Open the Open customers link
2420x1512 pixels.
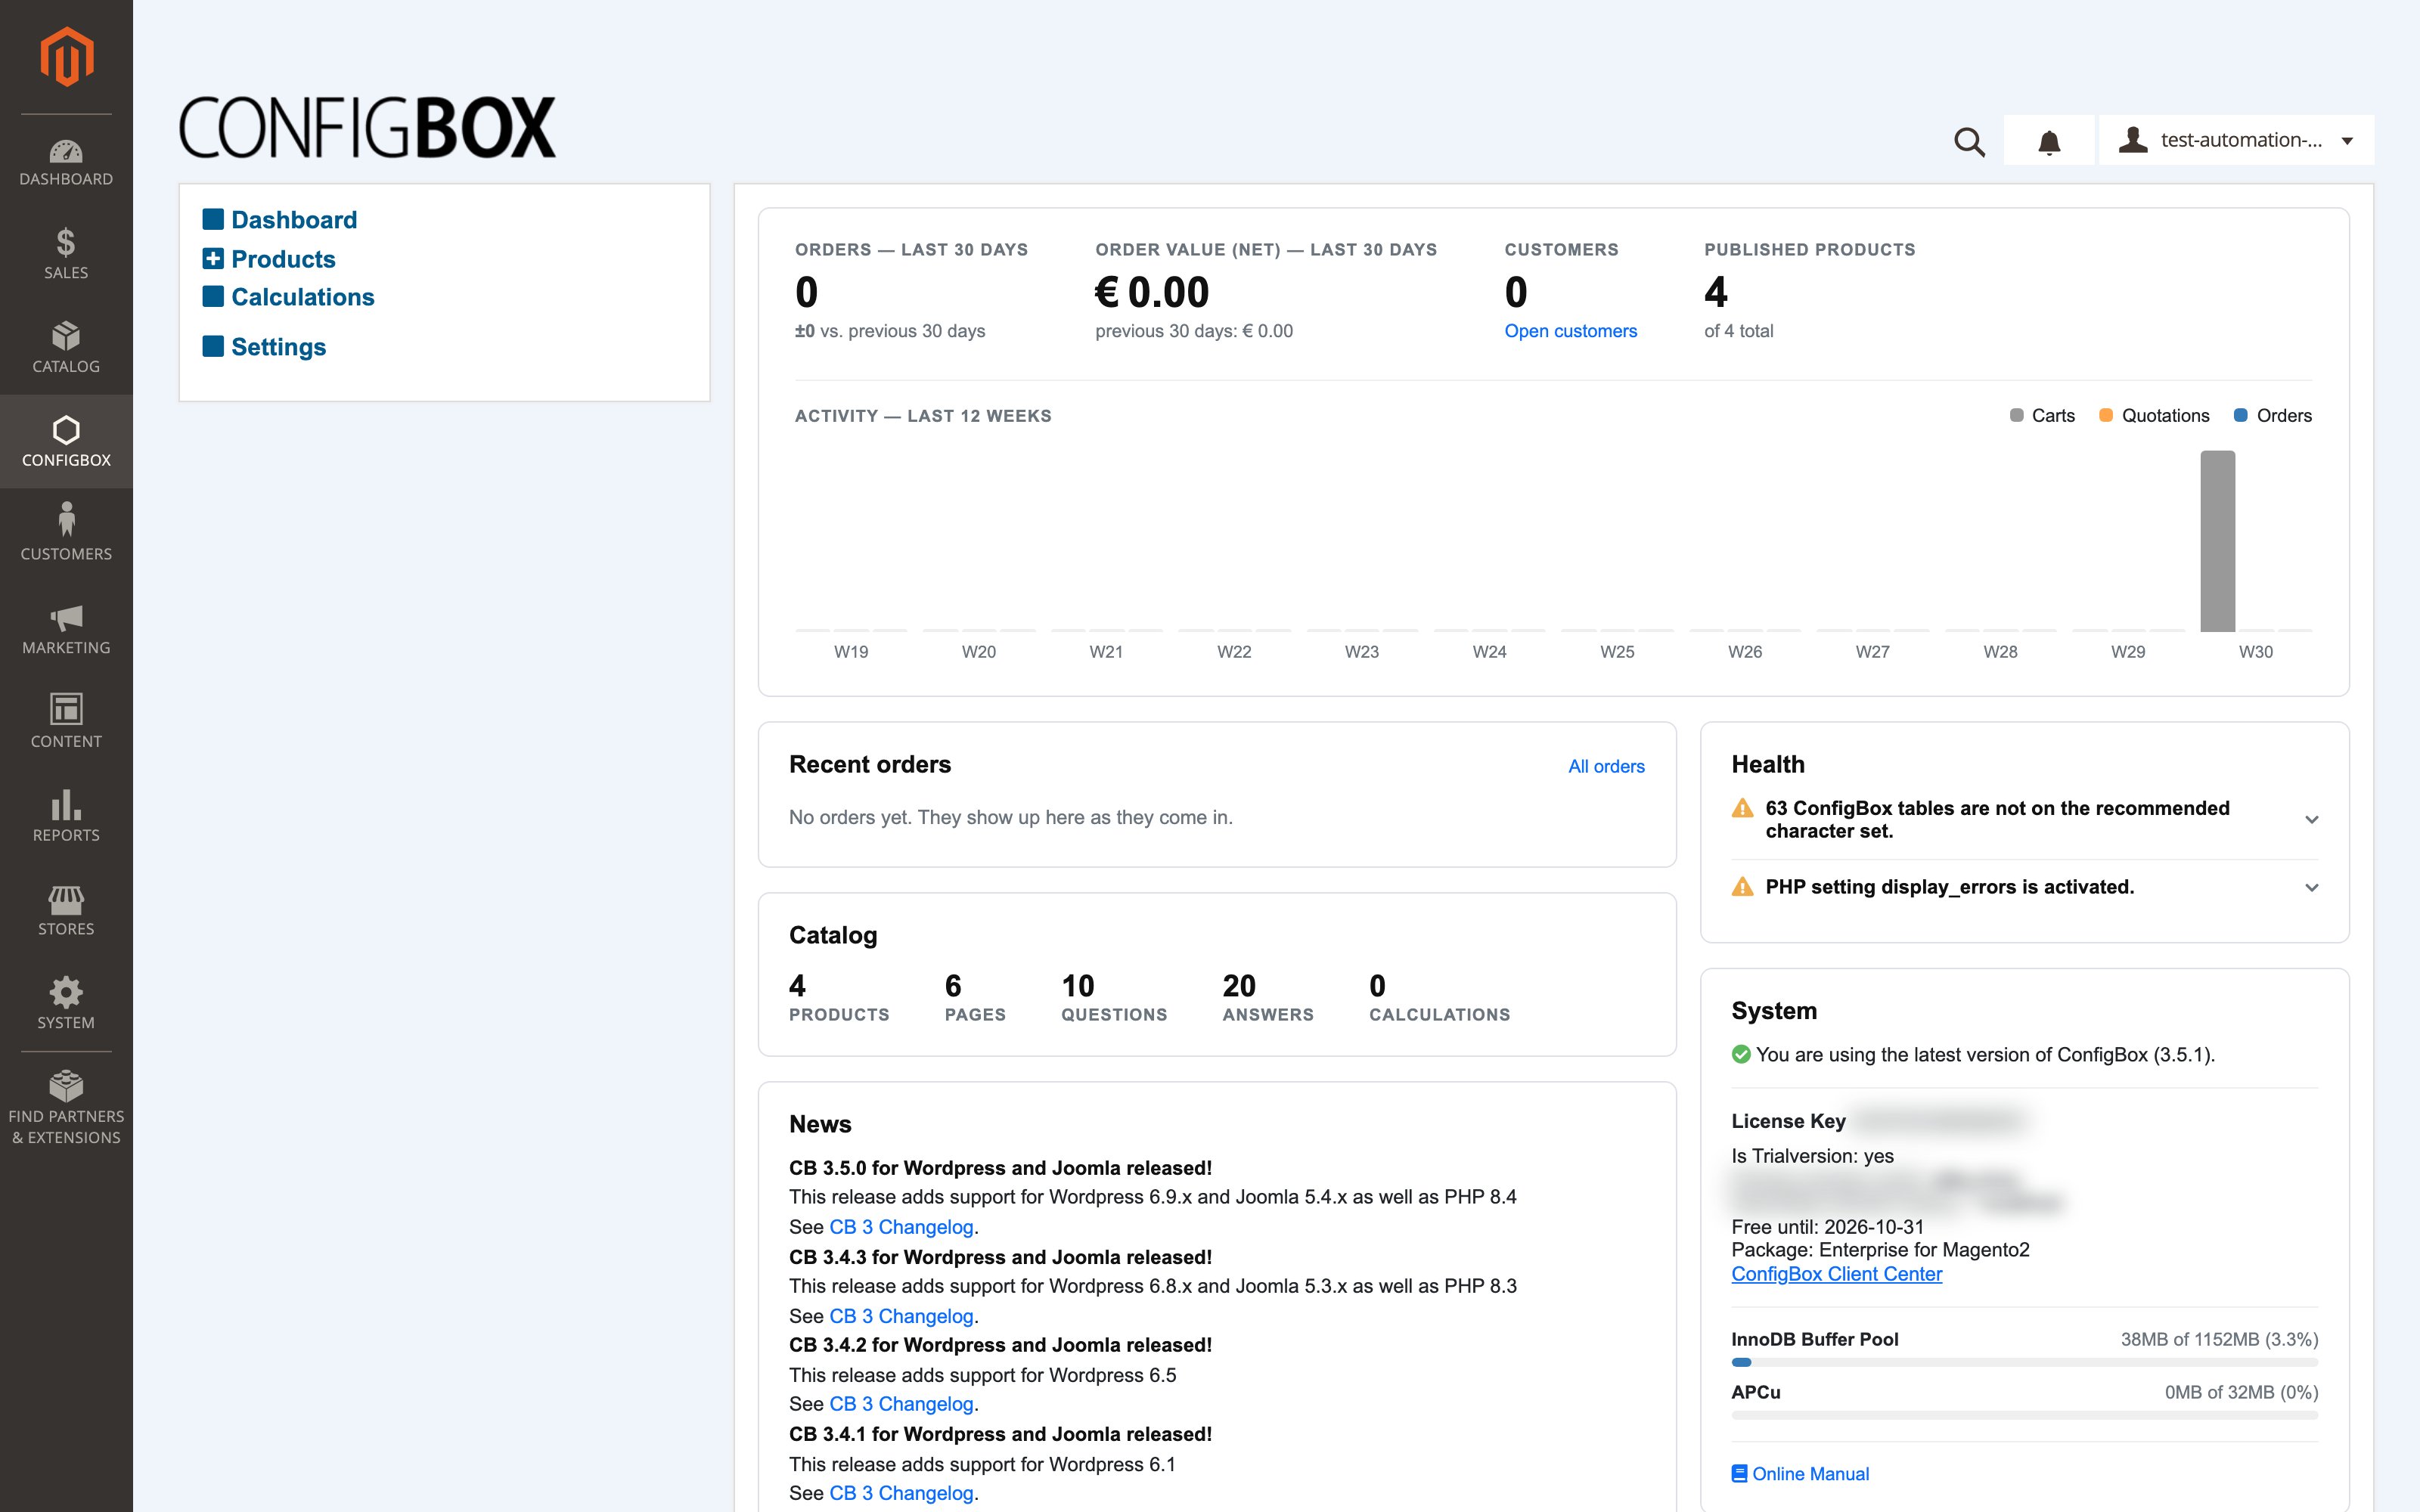1570,331
